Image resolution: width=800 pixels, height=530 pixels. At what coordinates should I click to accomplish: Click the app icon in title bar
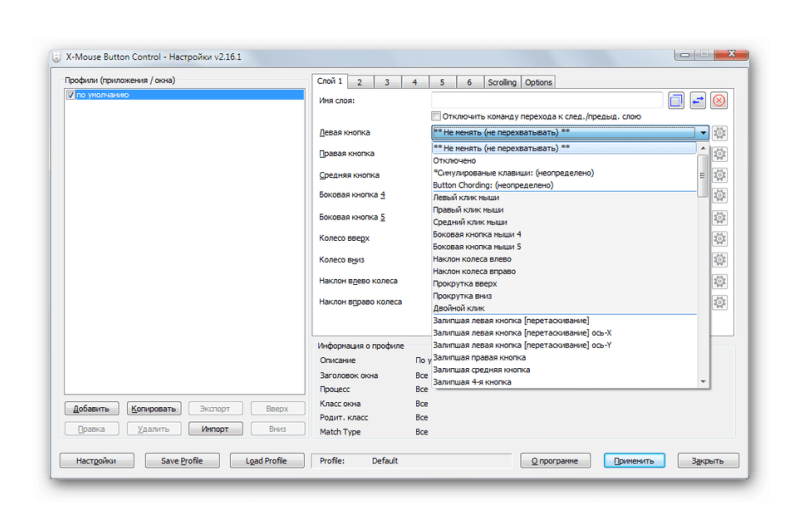click(x=57, y=57)
